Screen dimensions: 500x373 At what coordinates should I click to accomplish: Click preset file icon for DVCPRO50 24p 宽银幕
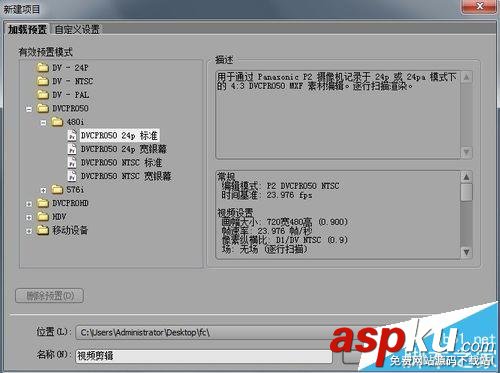[x=72, y=149]
